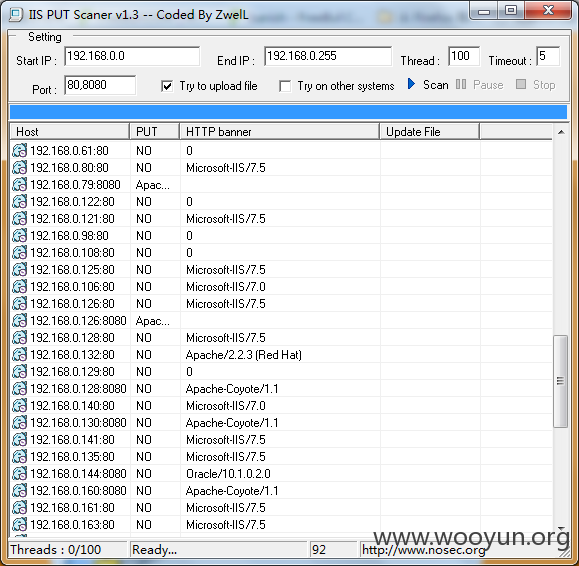This screenshot has height=566, width=579.
Task: Click the app icon in the title bar
Action: pos(16,14)
